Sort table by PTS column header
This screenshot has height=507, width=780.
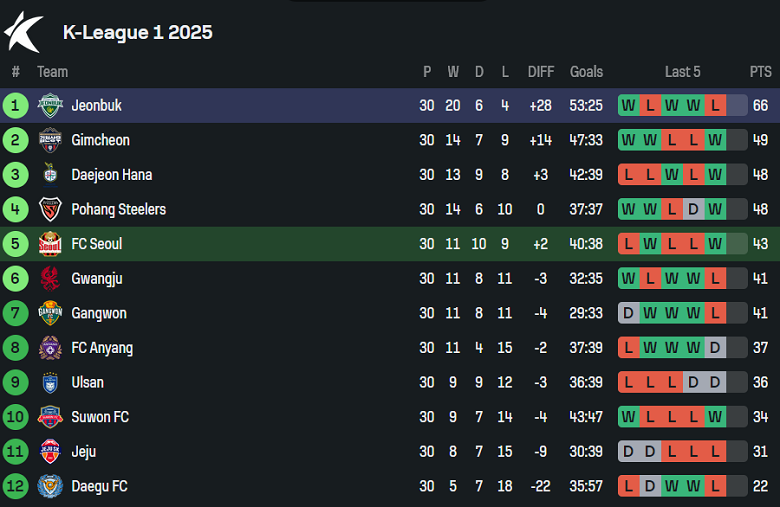(760, 72)
